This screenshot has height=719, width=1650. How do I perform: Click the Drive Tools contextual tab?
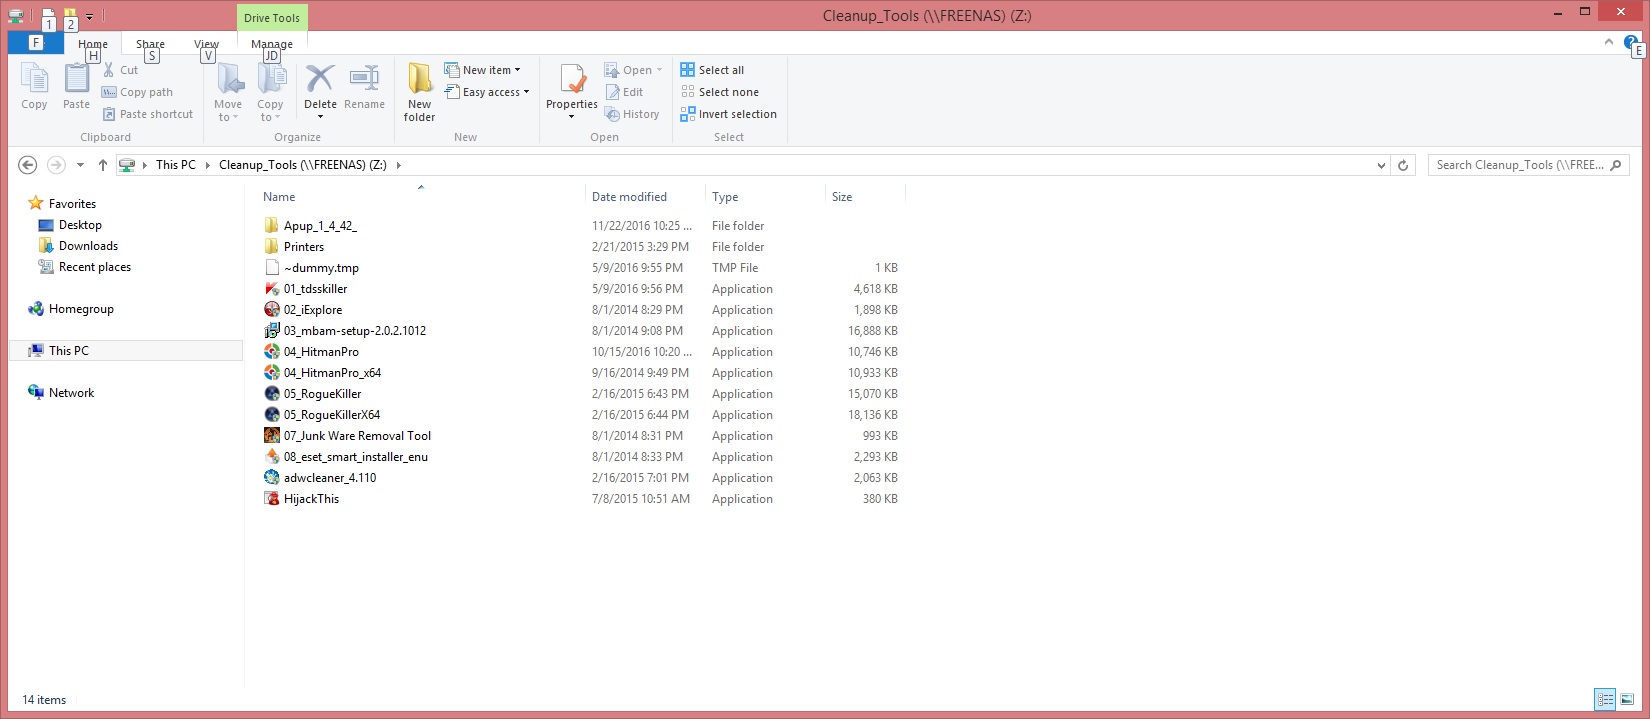[x=272, y=18]
